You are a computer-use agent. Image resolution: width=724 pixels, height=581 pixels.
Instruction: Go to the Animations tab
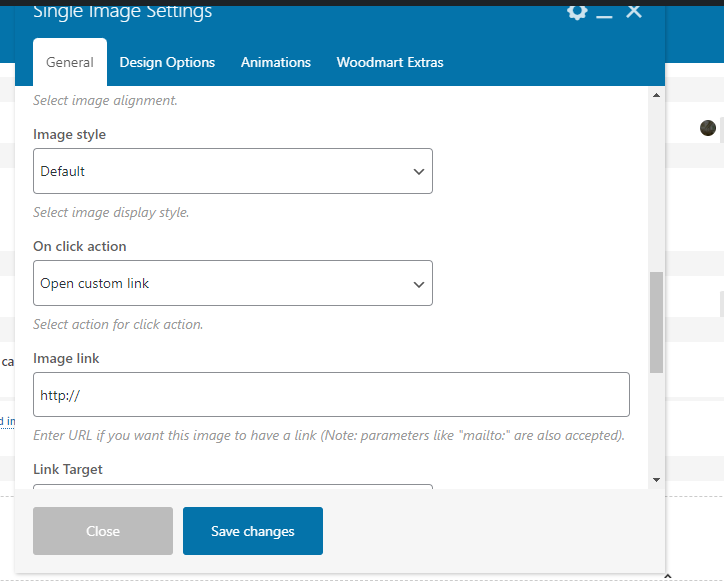click(x=276, y=62)
